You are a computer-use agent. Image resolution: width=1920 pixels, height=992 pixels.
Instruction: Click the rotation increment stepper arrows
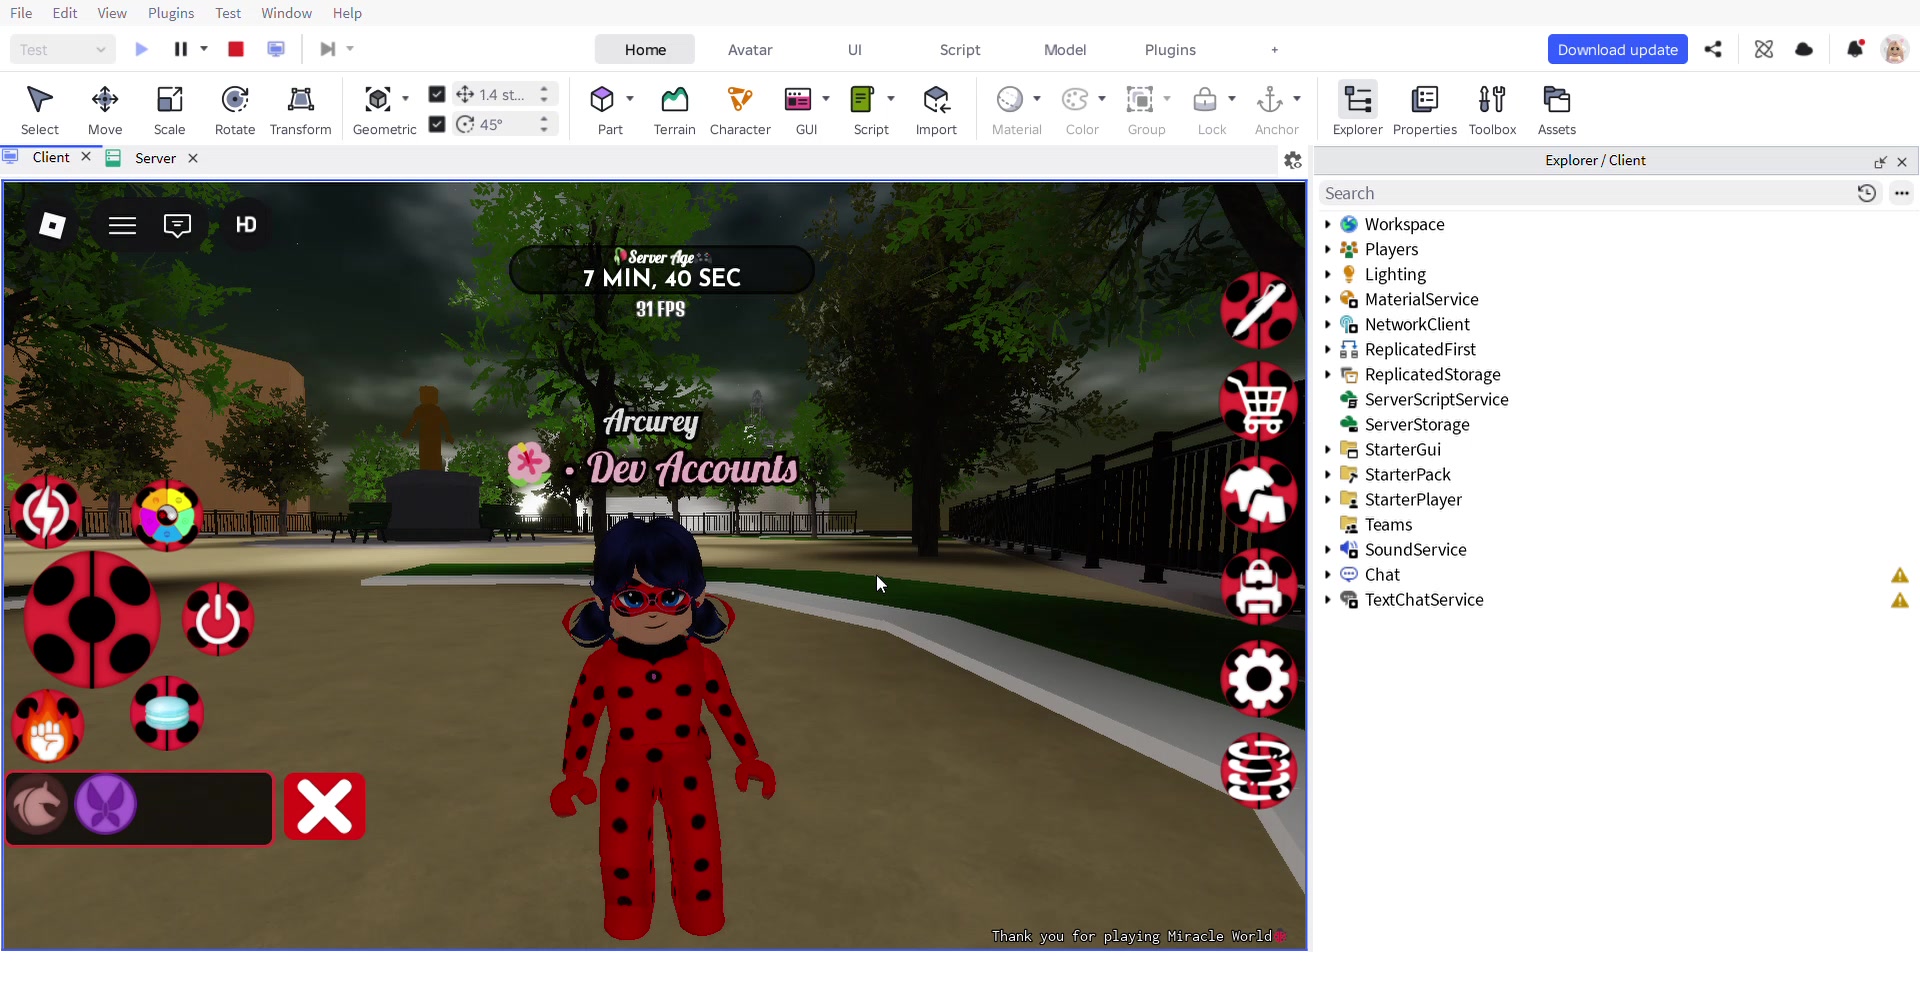coord(544,124)
